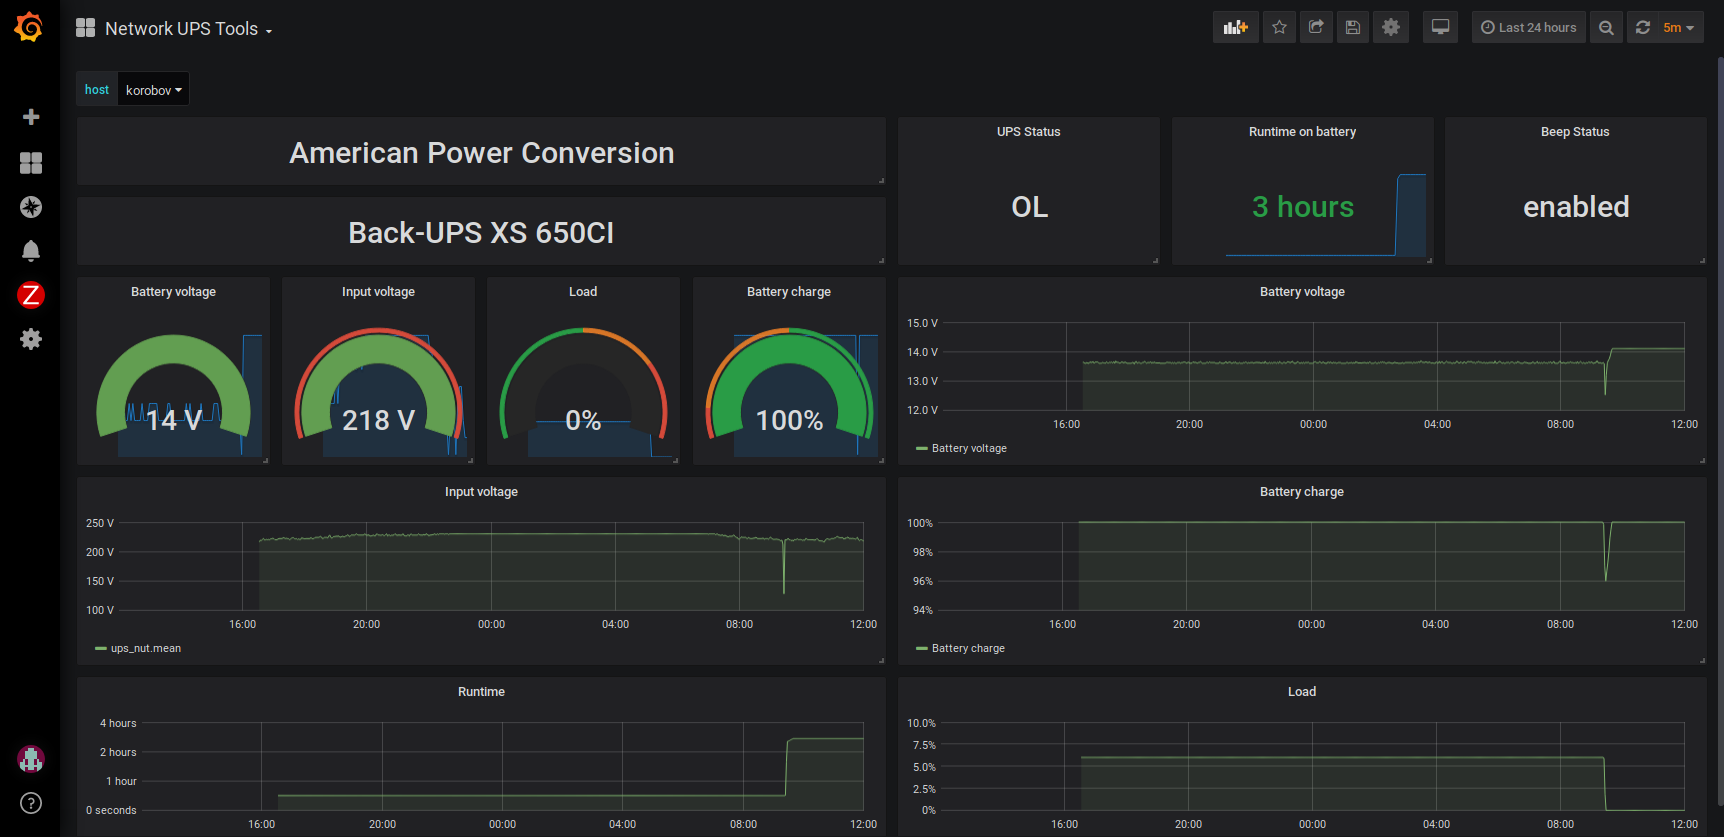Open the Create plus menu in sidebar
The height and width of the screenshot is (837, 1724).
(x=31, y=117)
